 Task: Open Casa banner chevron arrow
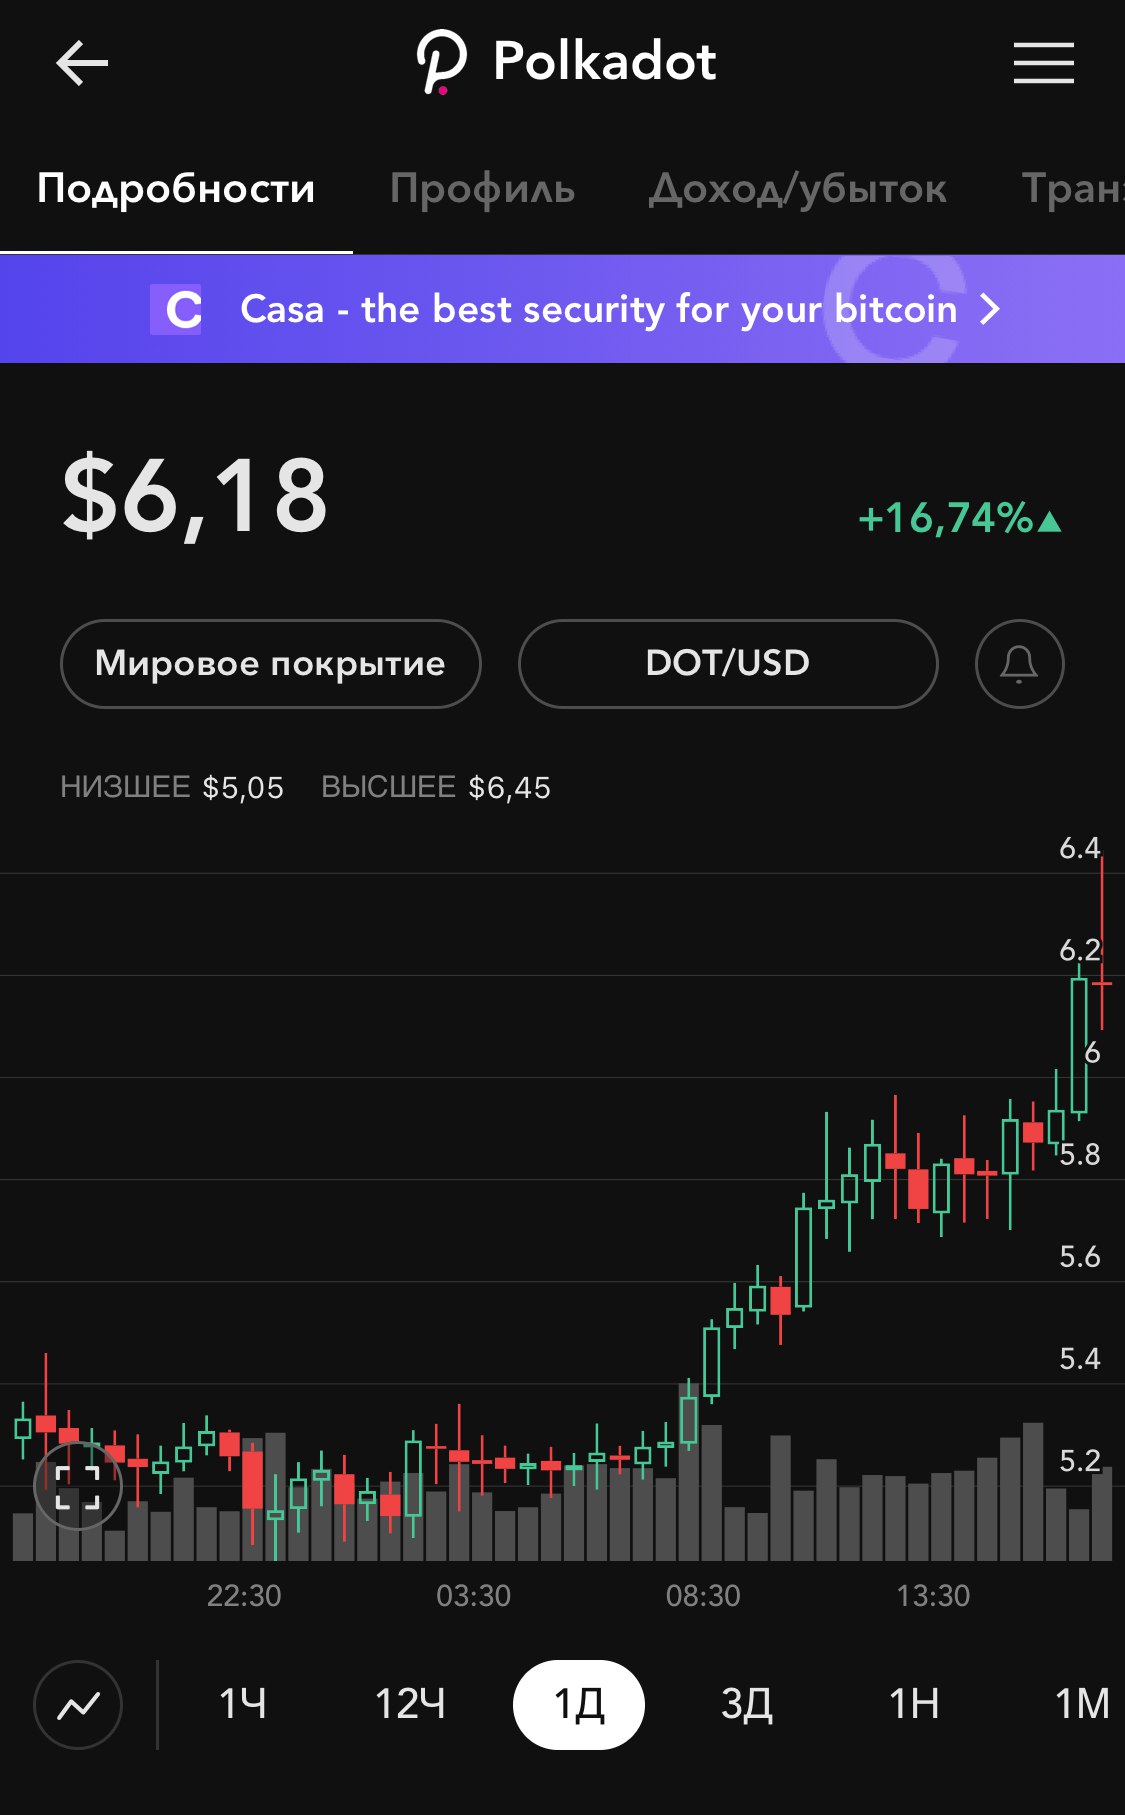tap(990, 309)
